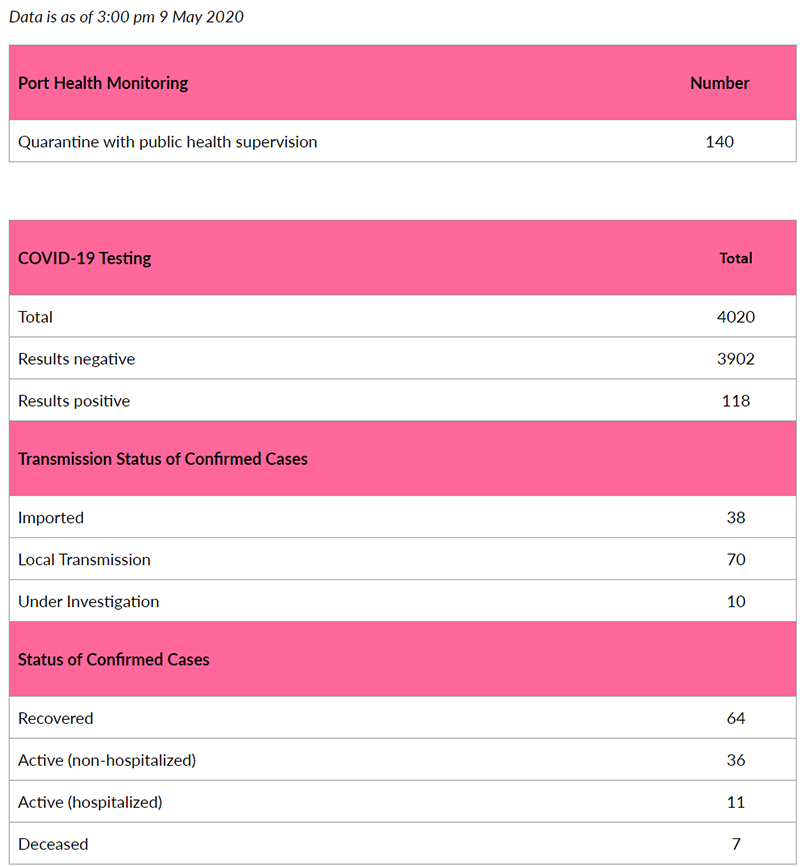Select the Quarantine with public health supervision row label

point(167,142)
